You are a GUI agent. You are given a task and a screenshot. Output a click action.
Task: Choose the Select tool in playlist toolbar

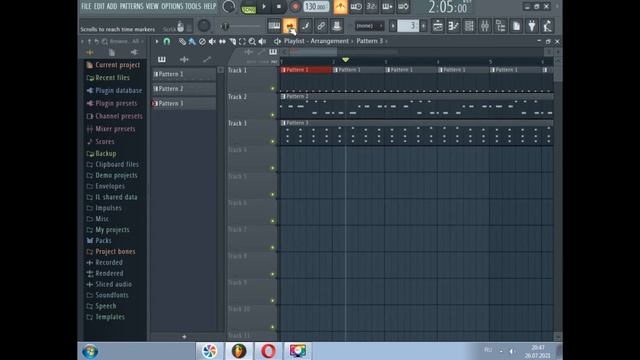tap(242, 41)
